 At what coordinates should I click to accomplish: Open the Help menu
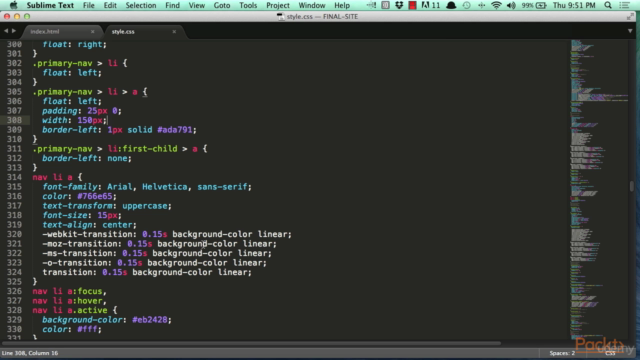(x=342, y=5)
